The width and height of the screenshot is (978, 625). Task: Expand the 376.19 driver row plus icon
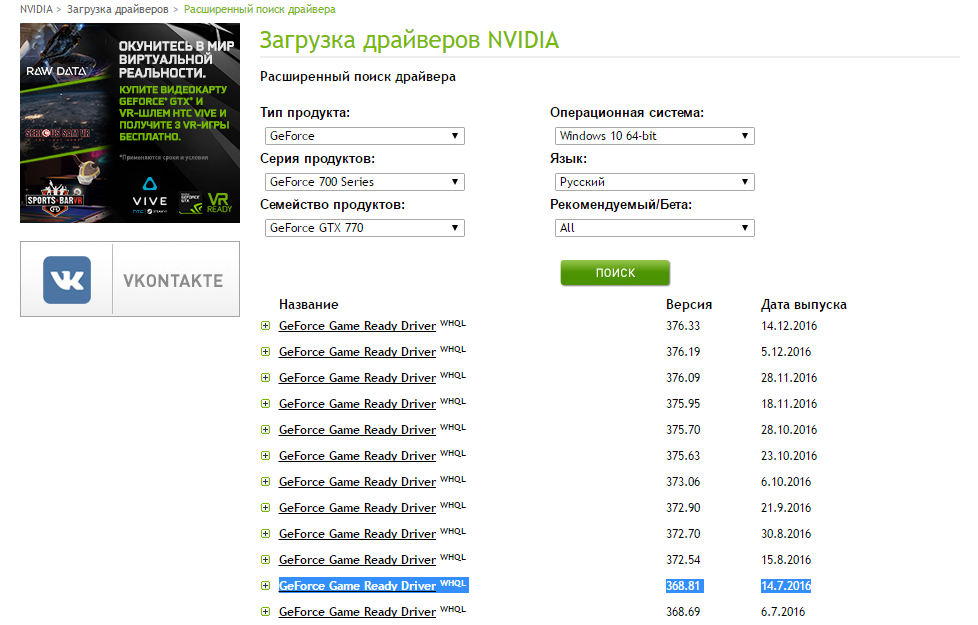tap(266, 352)
